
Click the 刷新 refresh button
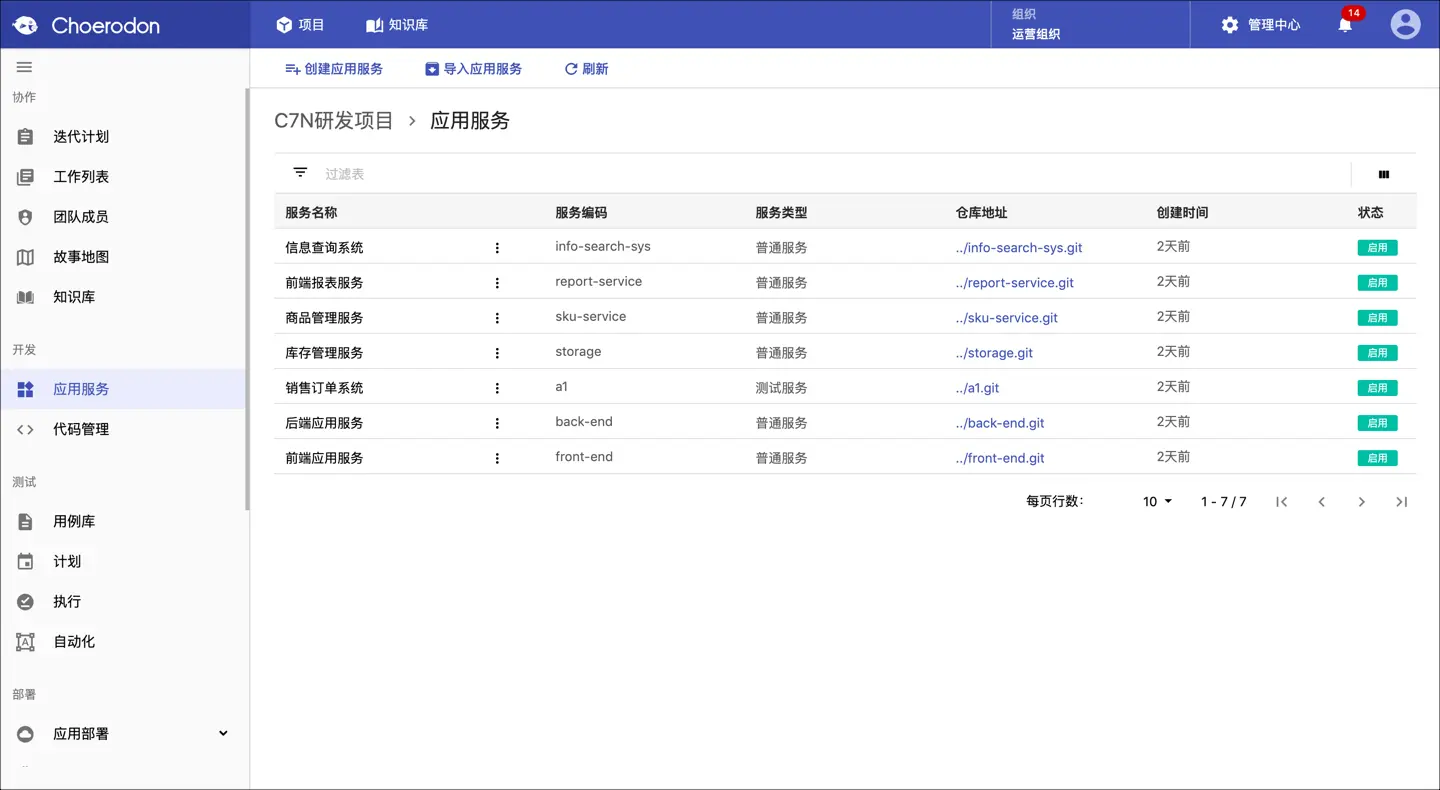(x=586, y=69)
